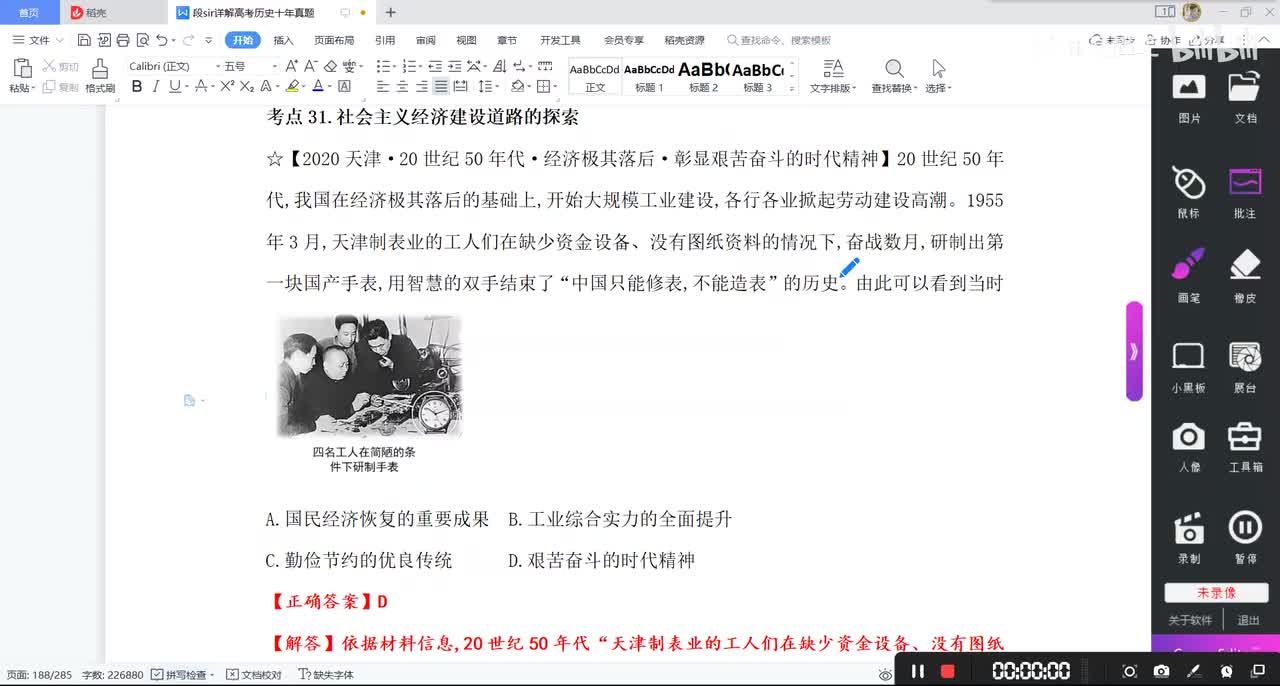Toggle Italic formatting

point(156,87)
